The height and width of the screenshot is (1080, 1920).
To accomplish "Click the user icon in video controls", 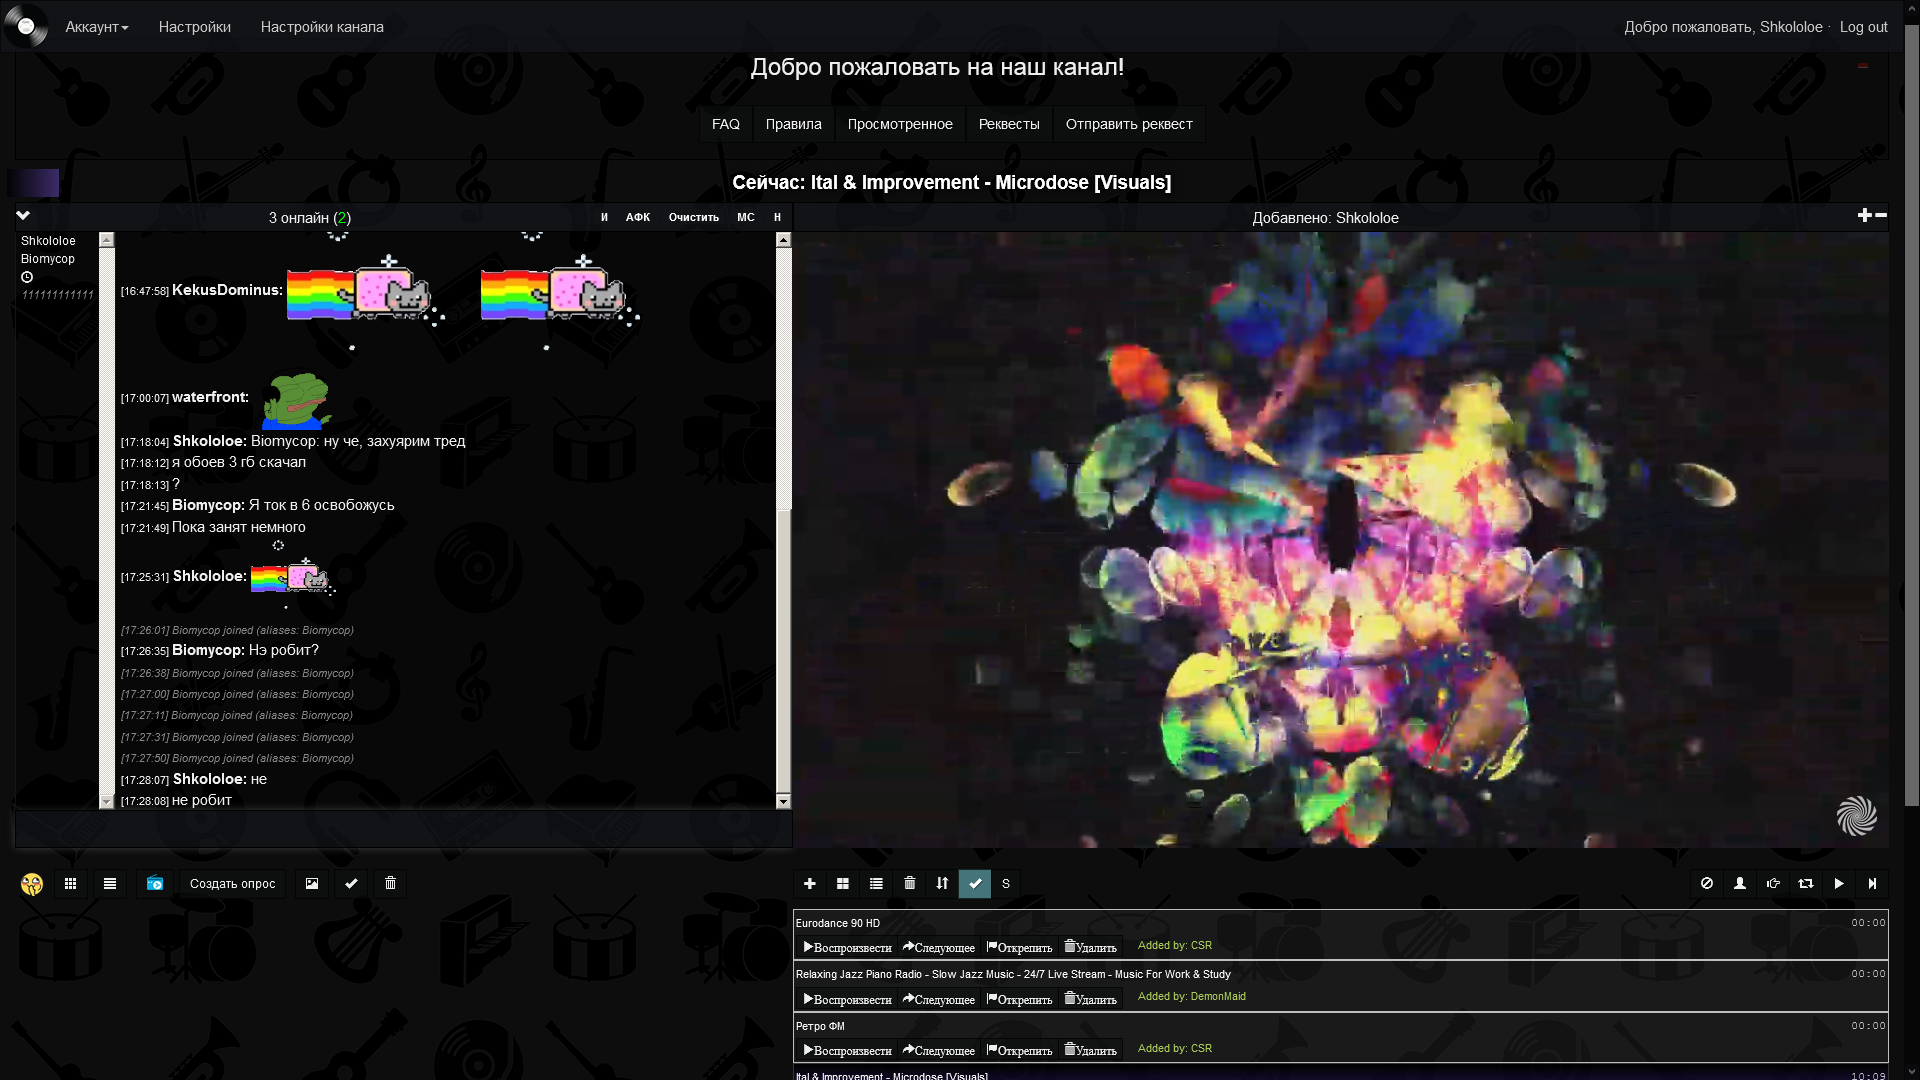I will tap(1740, 884).
